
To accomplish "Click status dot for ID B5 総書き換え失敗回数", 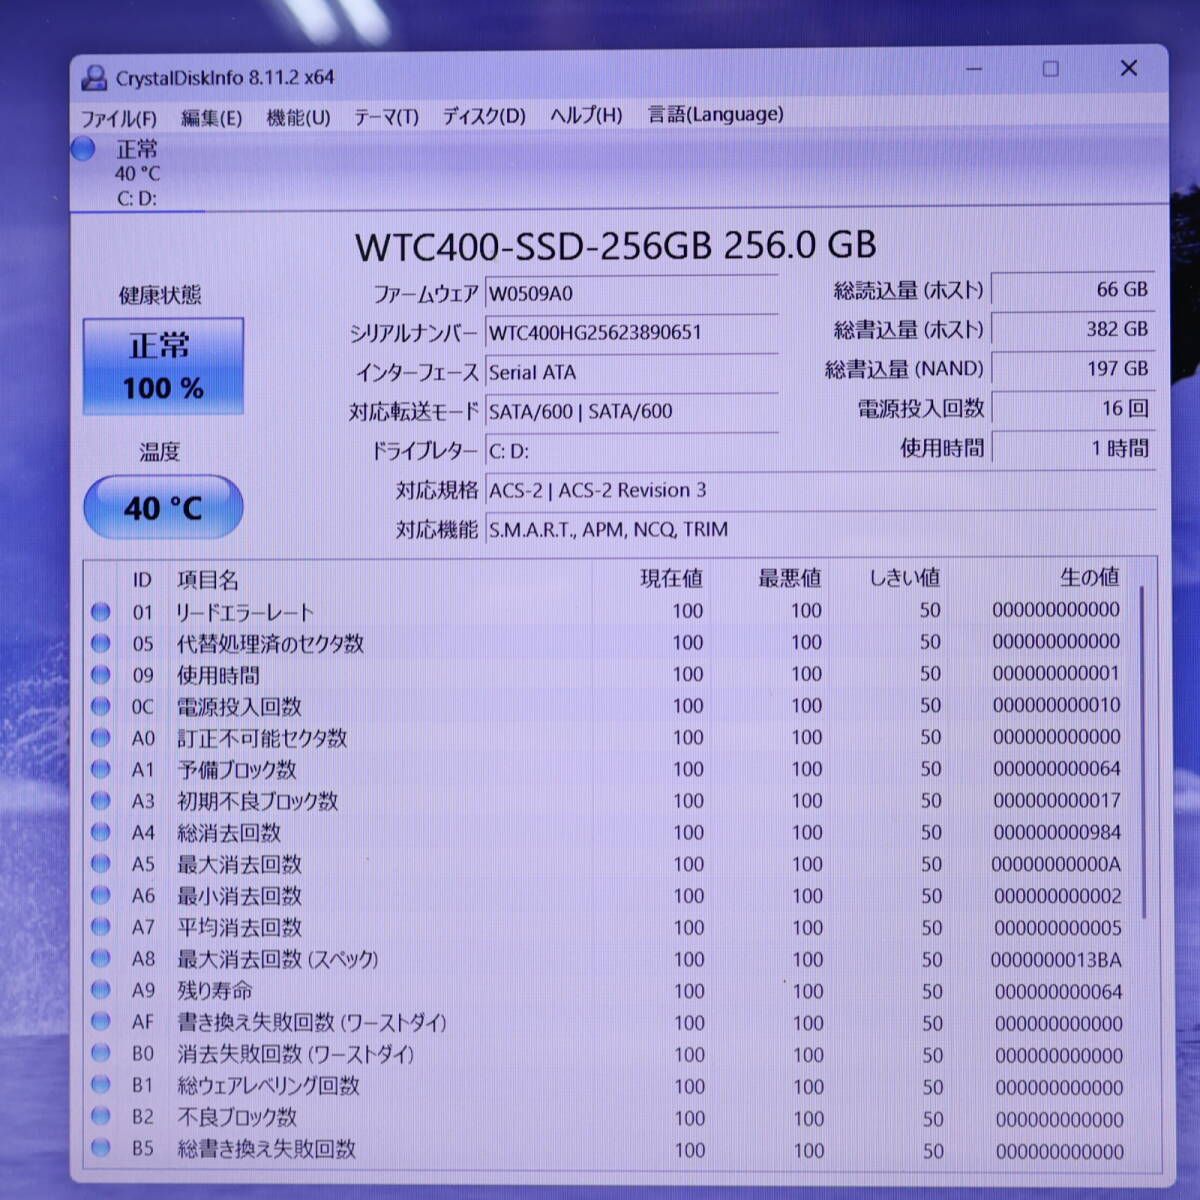I will pyautogui.click(x=101, y=1148).
